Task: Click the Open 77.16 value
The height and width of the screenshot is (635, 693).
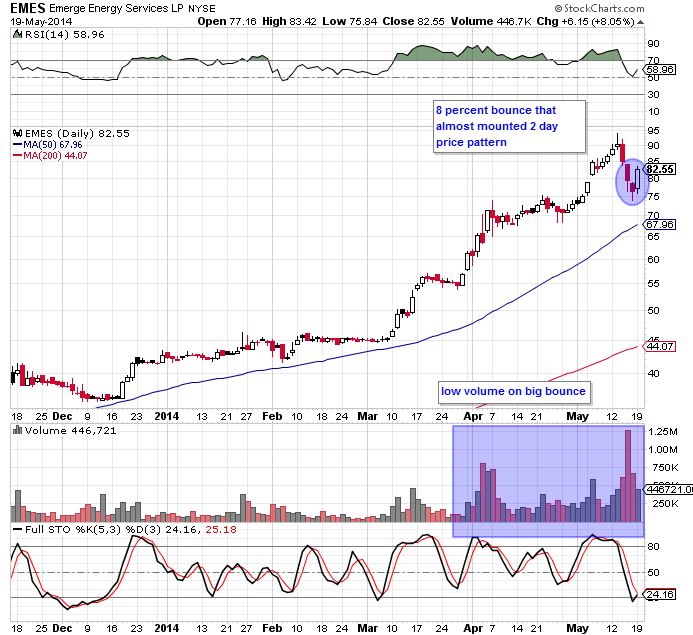Action: click(x=227, y=21)
